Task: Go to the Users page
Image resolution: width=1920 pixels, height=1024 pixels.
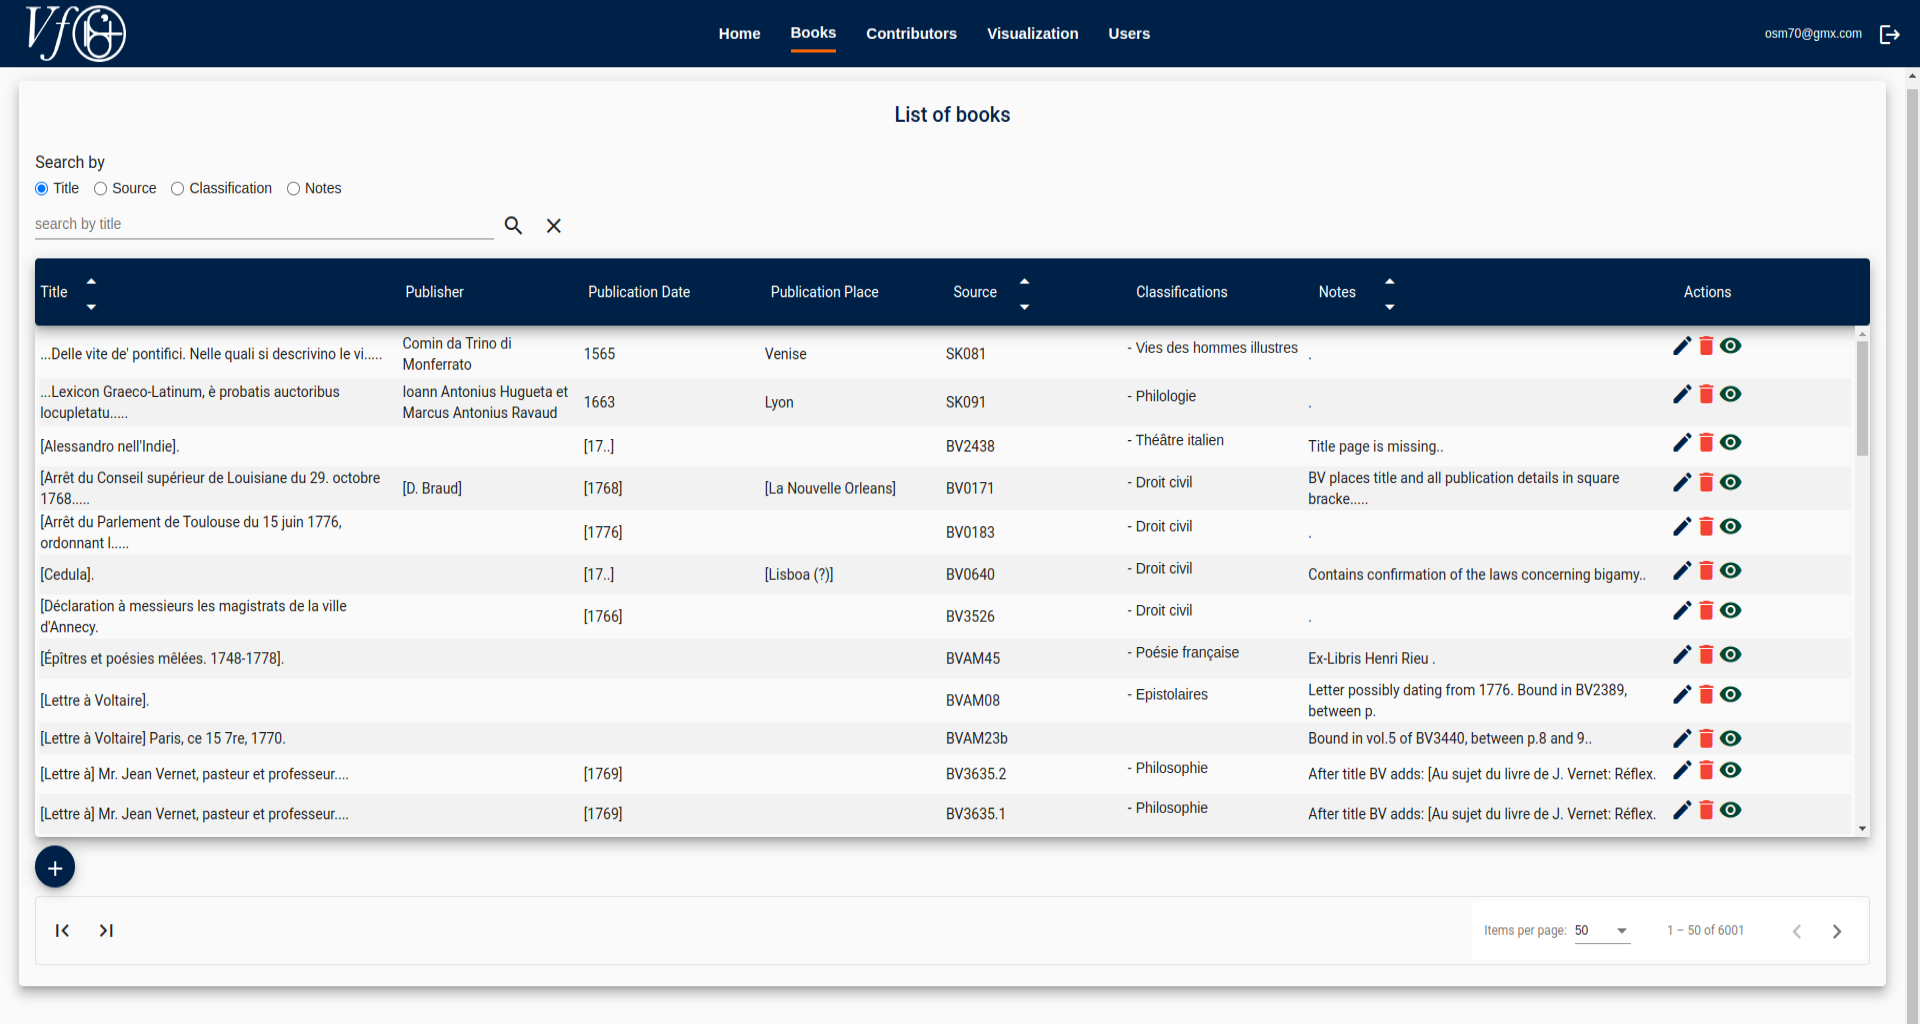Action: (x=1128, y=34)
